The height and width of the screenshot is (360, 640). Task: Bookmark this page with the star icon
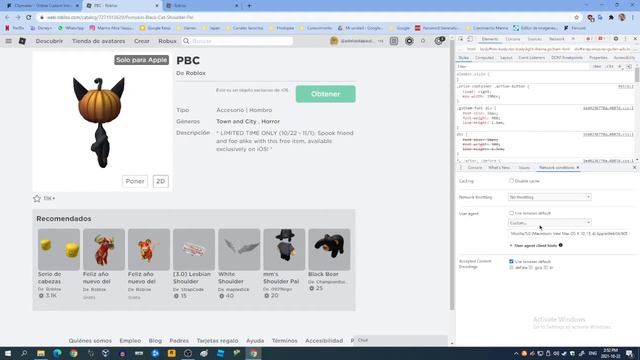(x=576, y=18)
